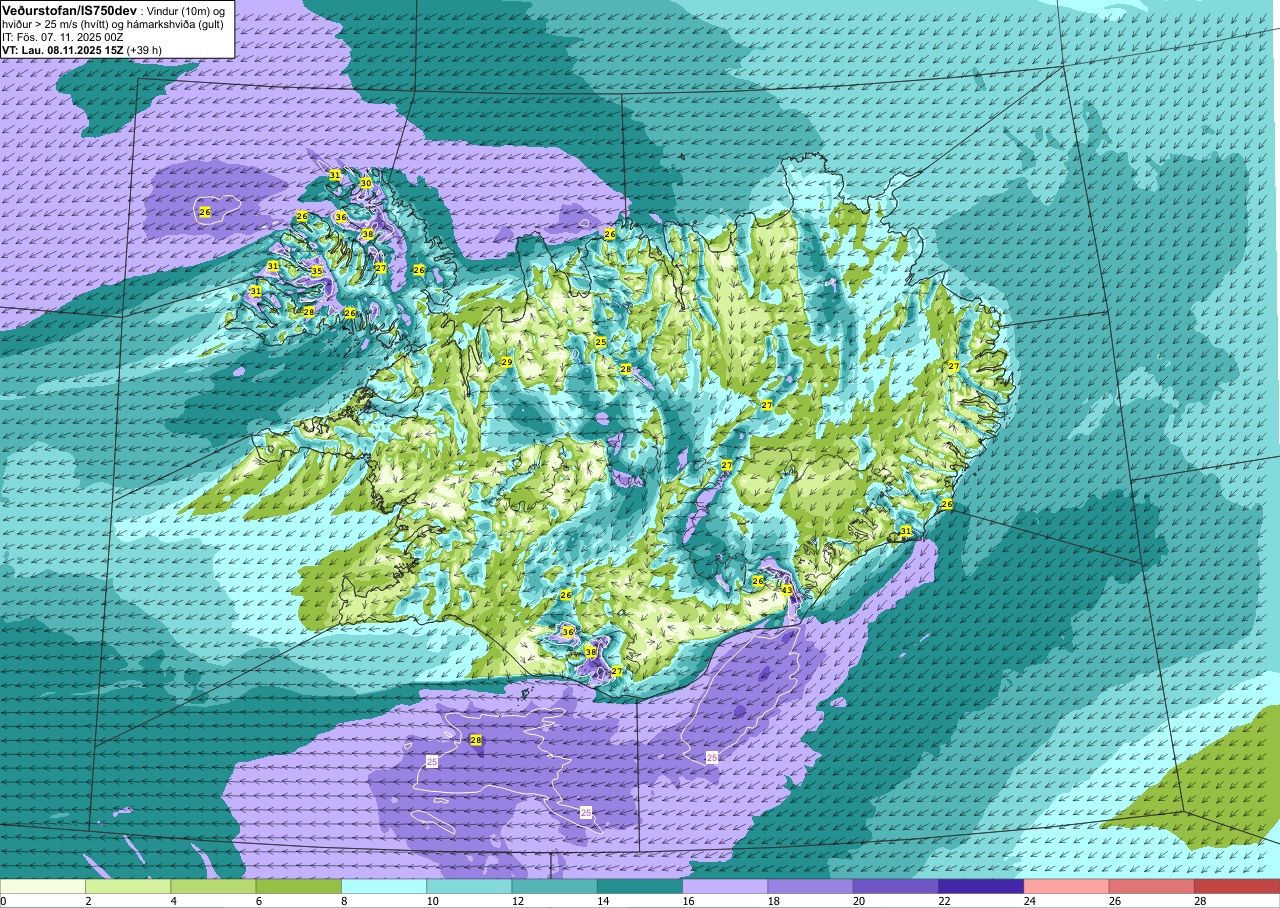Click the yellow "29" gust label
The image size is (1280, 908).
(507, 362)
